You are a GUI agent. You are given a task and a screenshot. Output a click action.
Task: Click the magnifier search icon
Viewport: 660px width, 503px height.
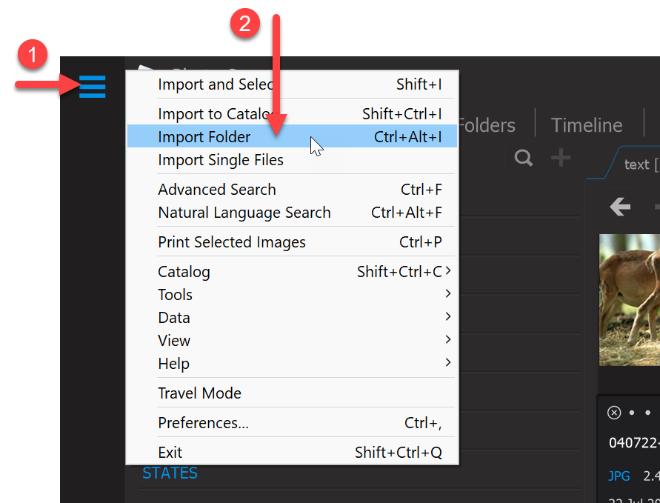click(x=524, y=159)
